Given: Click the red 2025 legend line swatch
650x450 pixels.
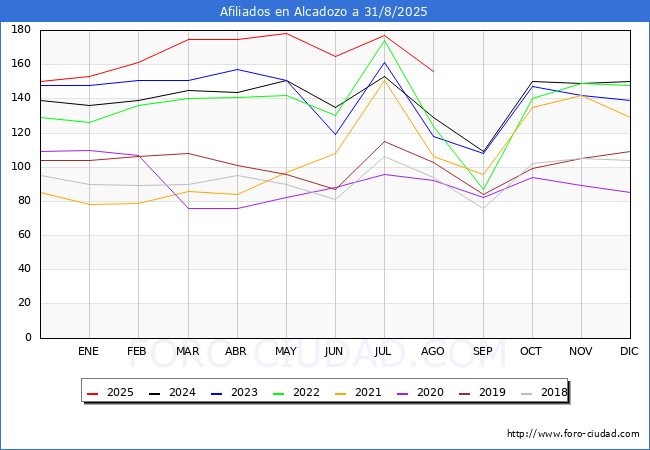Looking at the screenshot, I should 93,393.
